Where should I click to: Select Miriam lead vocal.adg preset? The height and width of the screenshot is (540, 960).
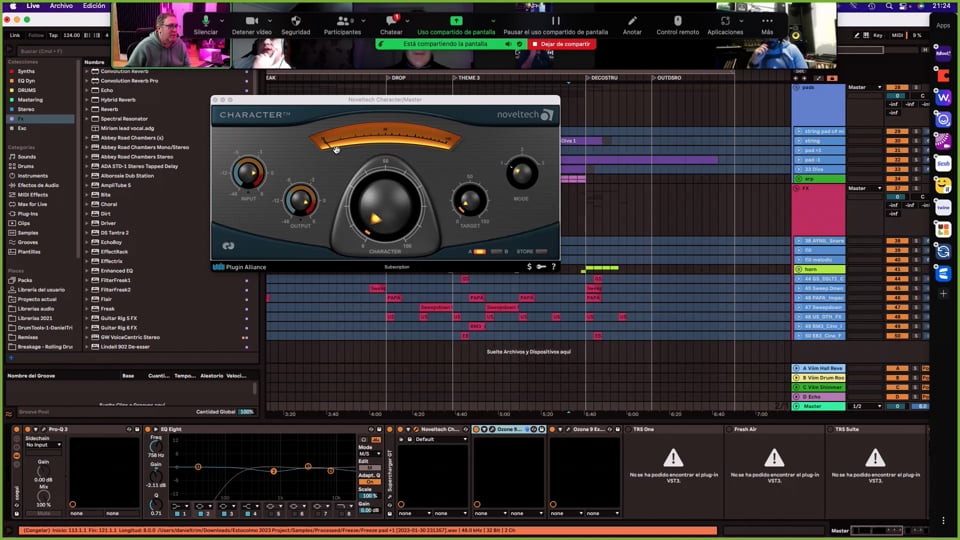coord(127,128)
